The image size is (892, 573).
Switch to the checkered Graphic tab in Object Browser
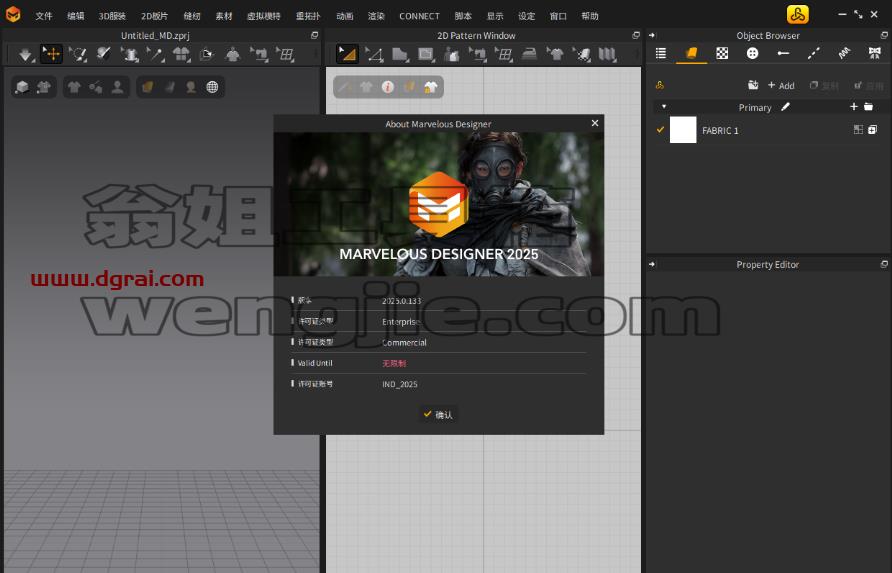coord(722,53)
